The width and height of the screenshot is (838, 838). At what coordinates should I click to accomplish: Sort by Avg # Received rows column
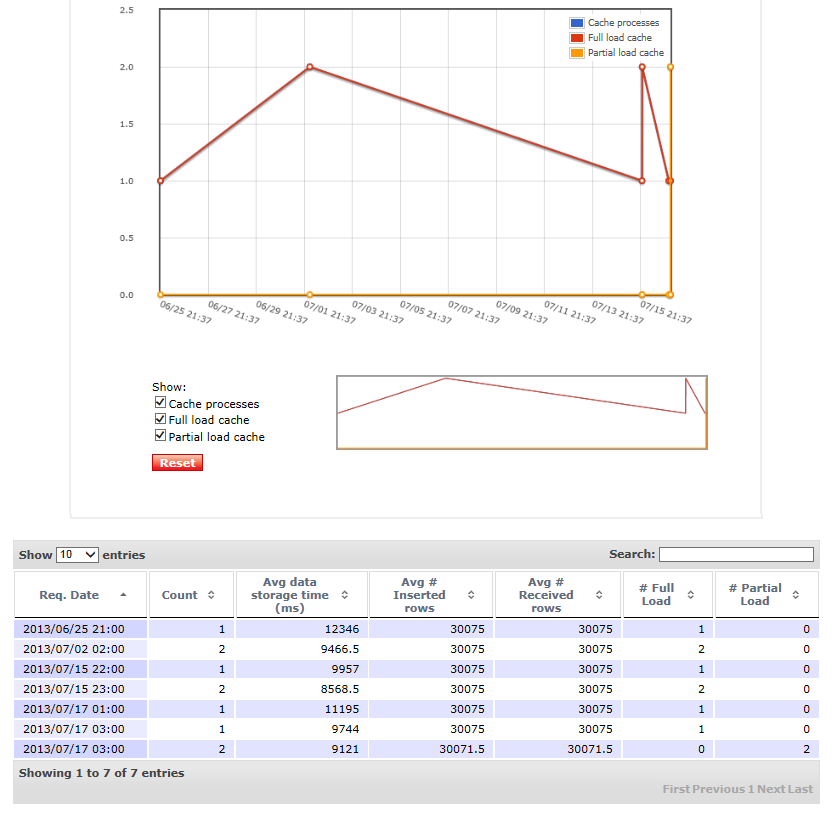pyautogui.click(x=558, y=595)
